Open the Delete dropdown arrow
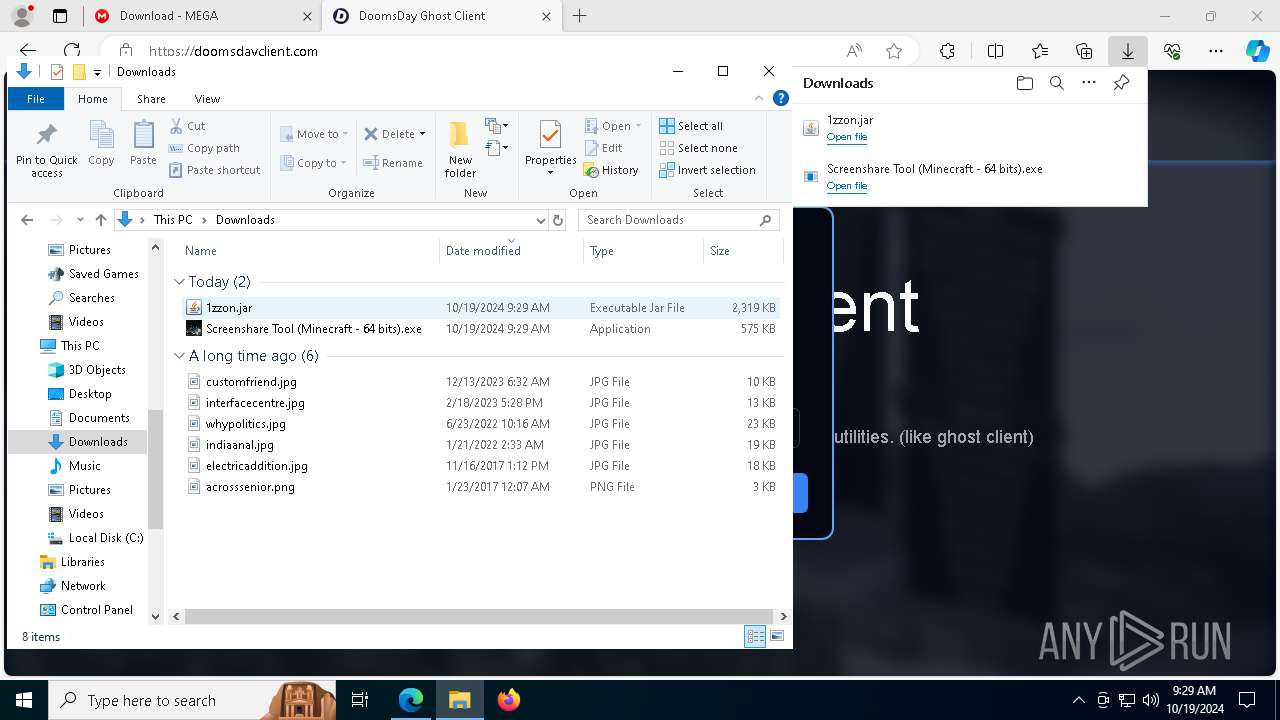The image size is (1280, 720). (422, 134)
